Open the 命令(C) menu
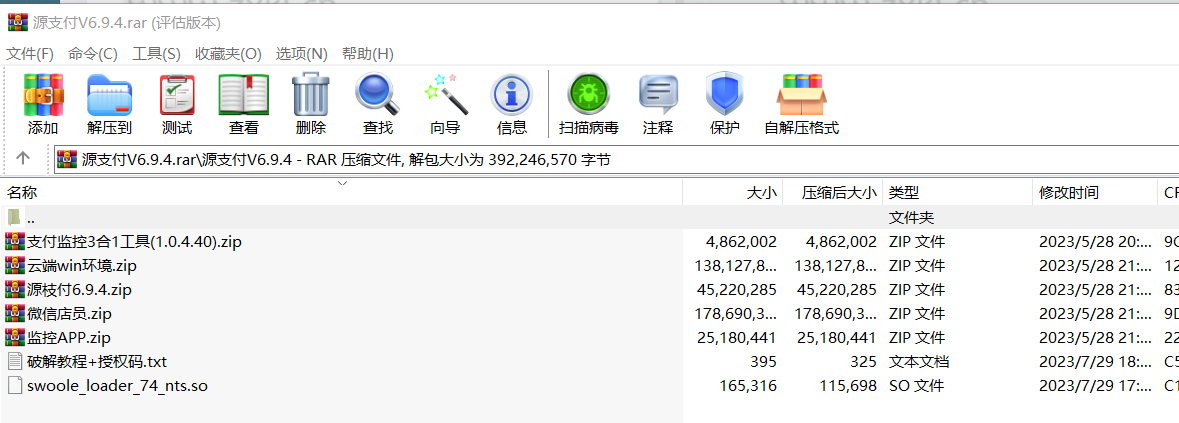Screen dimensions: 1179x423 (x=92, y=54)
